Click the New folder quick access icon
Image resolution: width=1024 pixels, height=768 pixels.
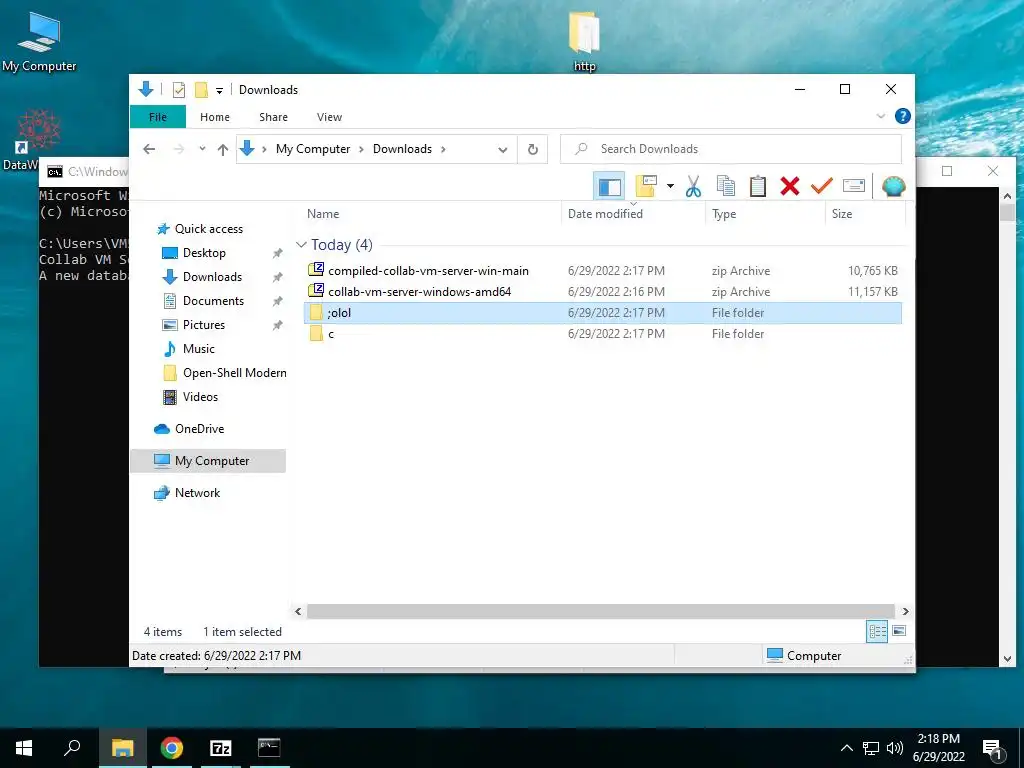pos(201,90)
